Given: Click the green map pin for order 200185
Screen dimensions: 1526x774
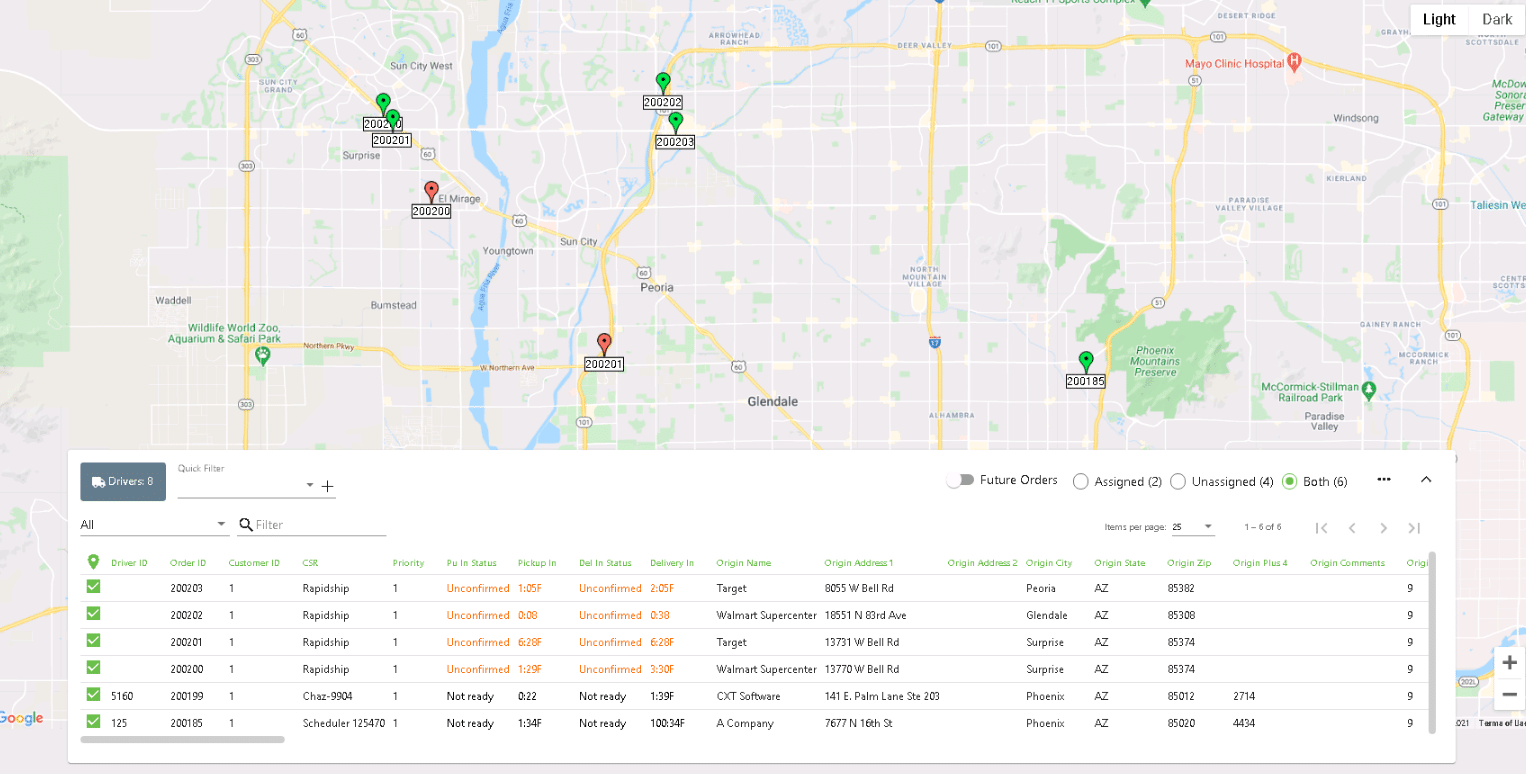Looking at the screenshot, I should coord(1085,361).
